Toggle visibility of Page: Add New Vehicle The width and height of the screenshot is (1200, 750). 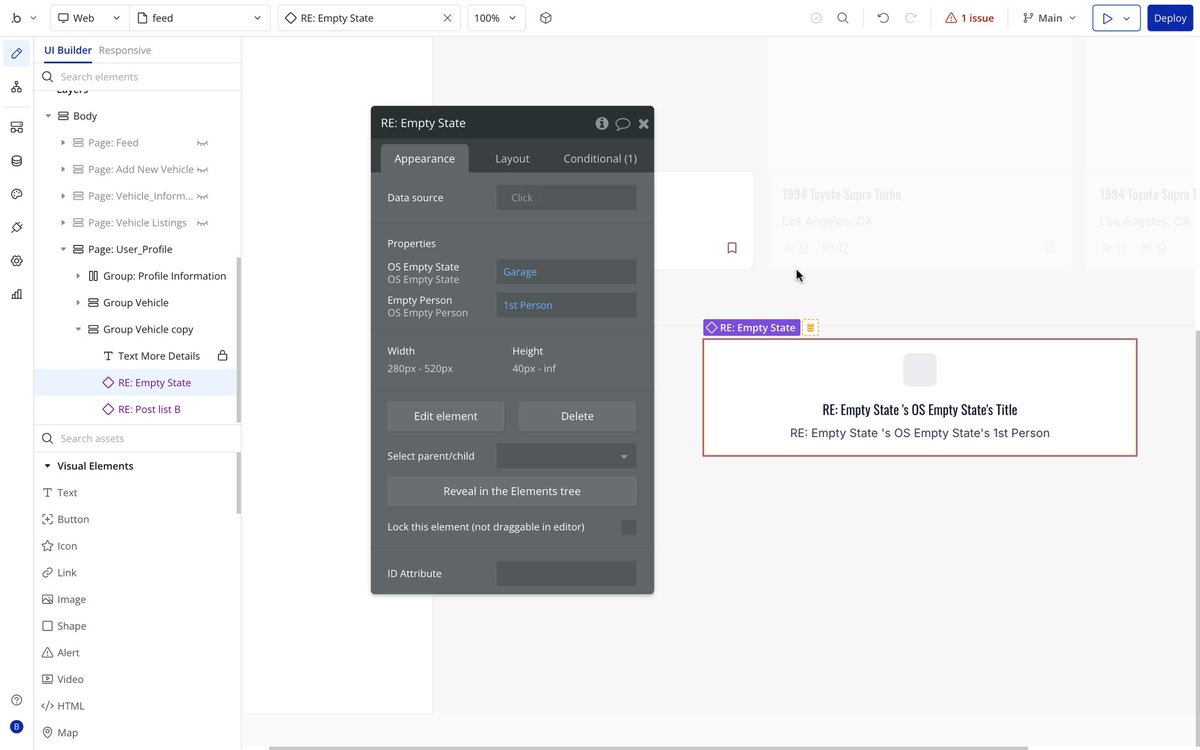pos(202,169)
